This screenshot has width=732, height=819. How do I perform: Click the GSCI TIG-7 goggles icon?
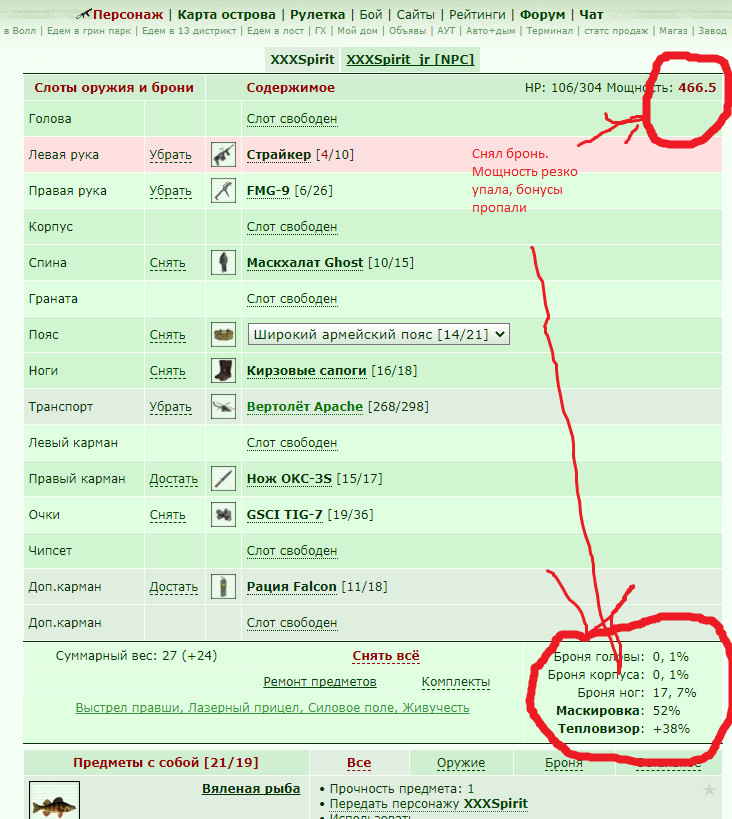click(223, 515)
